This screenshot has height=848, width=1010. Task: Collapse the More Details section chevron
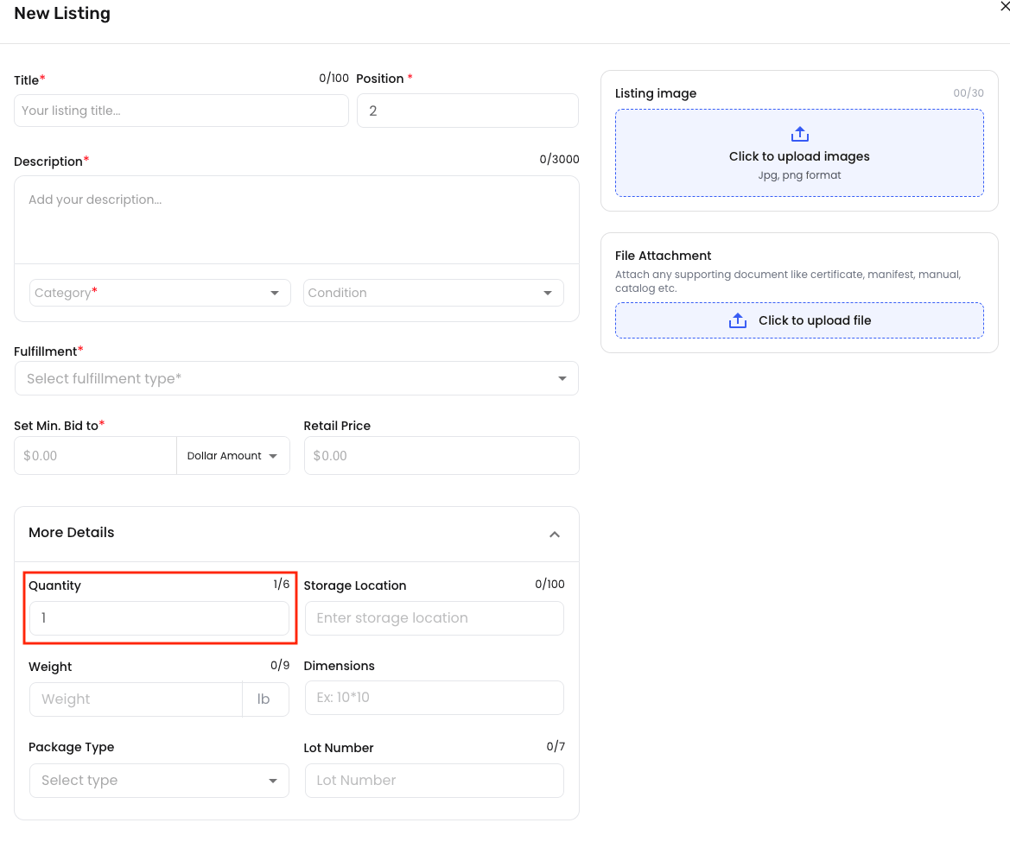(x=554, y=534)
